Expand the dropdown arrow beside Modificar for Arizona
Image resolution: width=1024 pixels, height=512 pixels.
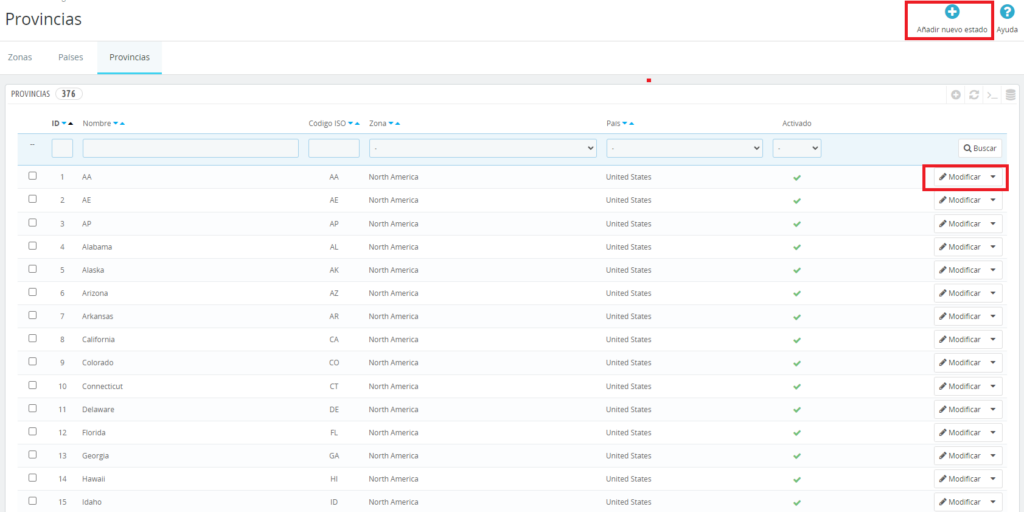tap(992, 294)
